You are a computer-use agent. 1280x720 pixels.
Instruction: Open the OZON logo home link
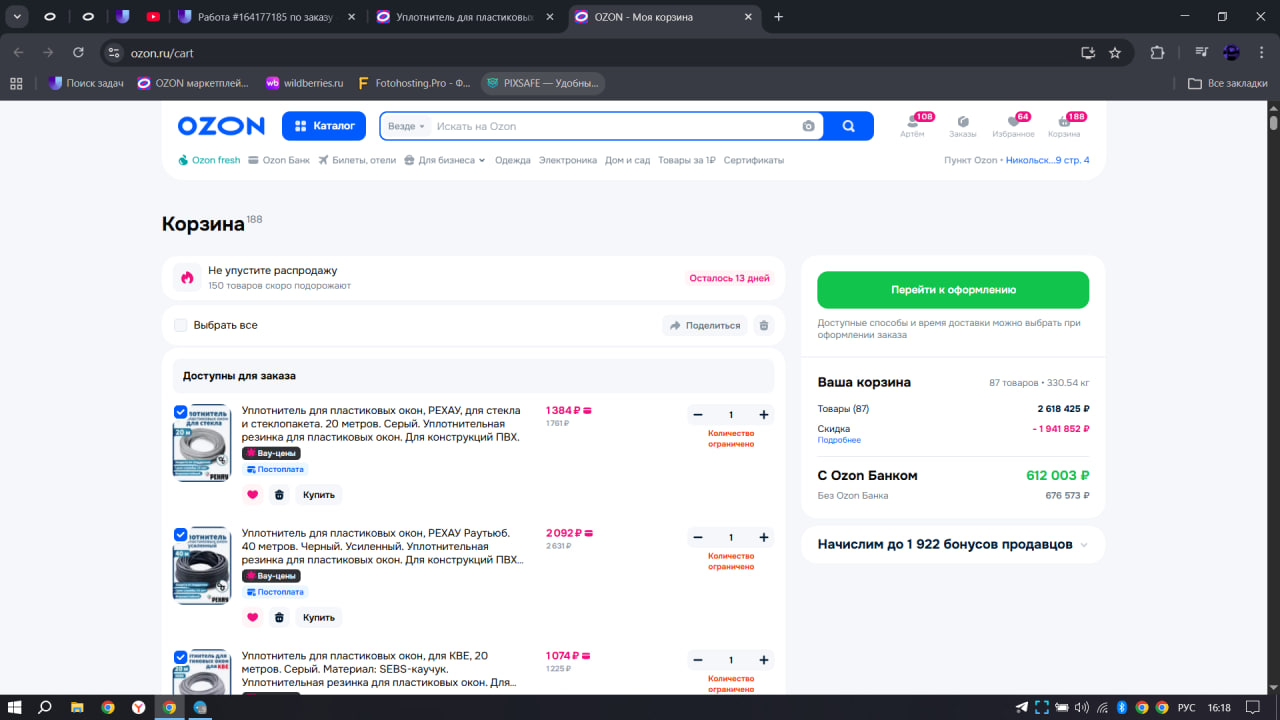[221, 126]
